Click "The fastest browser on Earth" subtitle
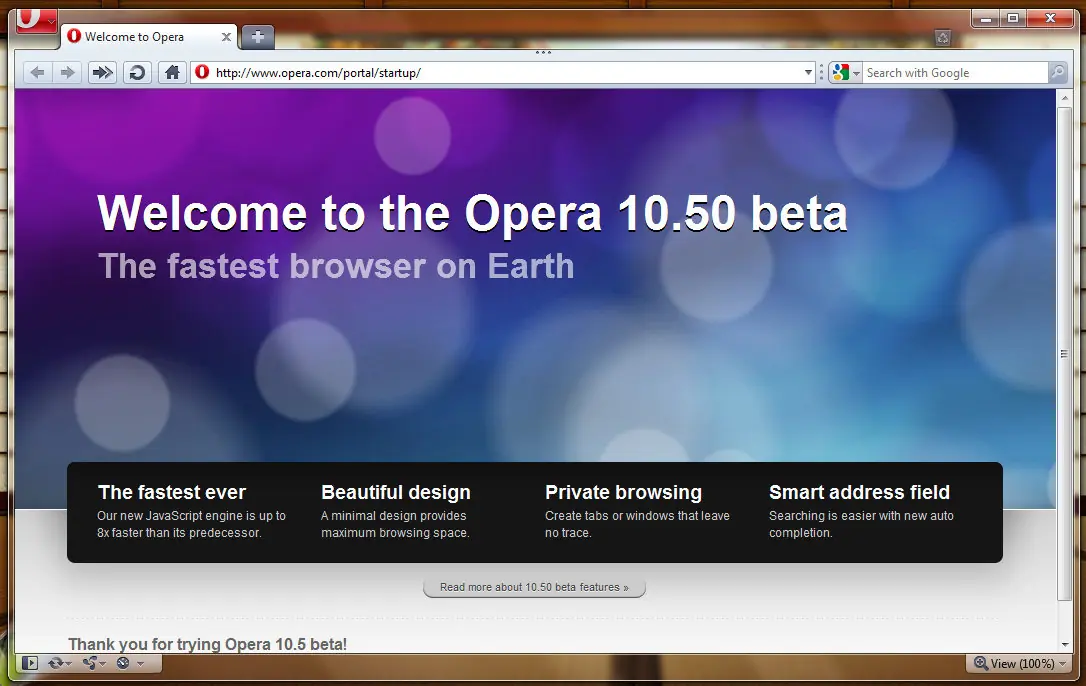Screen dimensions: 1086x686 [x=336, y=266]
